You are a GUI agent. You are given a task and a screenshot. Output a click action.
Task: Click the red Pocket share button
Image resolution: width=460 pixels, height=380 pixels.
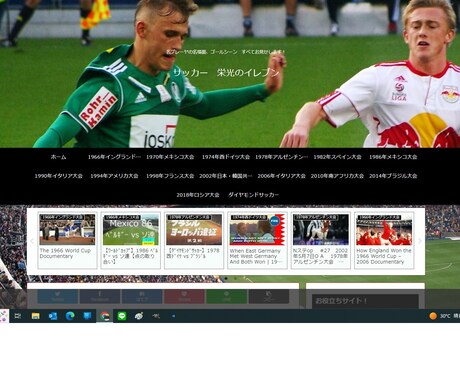pos(184,296)
